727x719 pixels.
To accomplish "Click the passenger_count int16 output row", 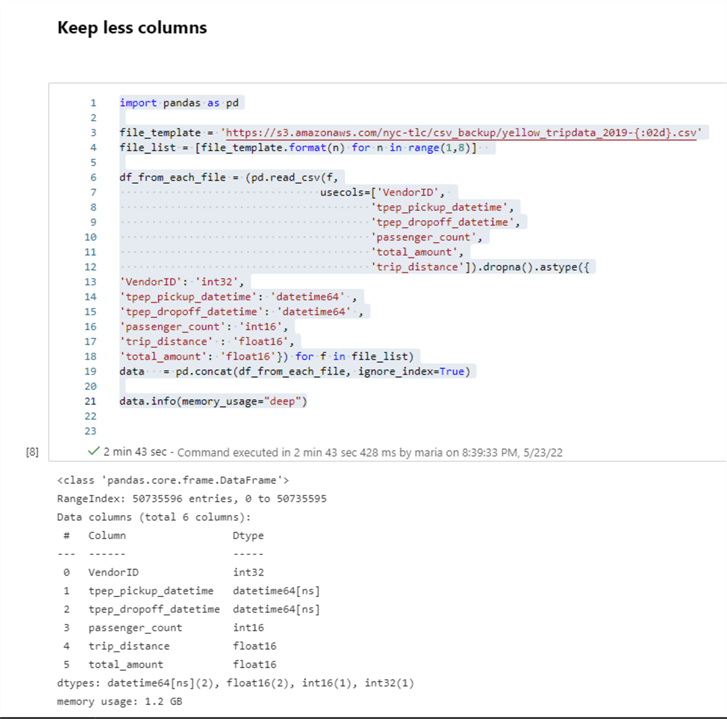I will point(164,628).
